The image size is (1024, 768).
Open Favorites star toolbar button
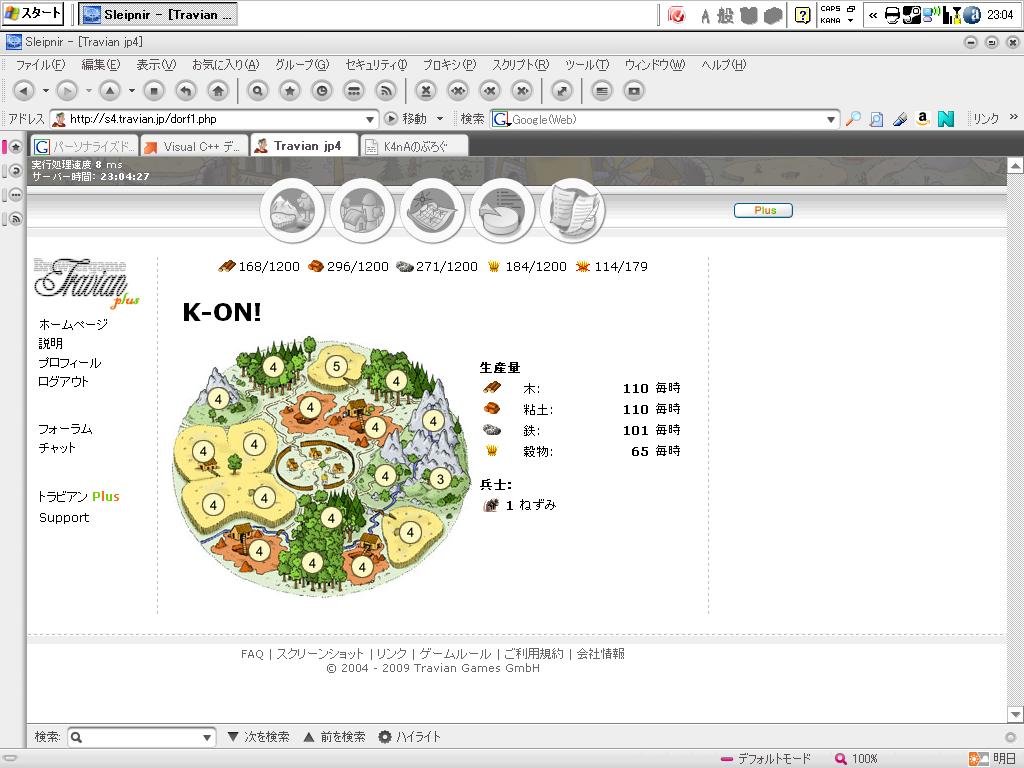click(290, 91)
